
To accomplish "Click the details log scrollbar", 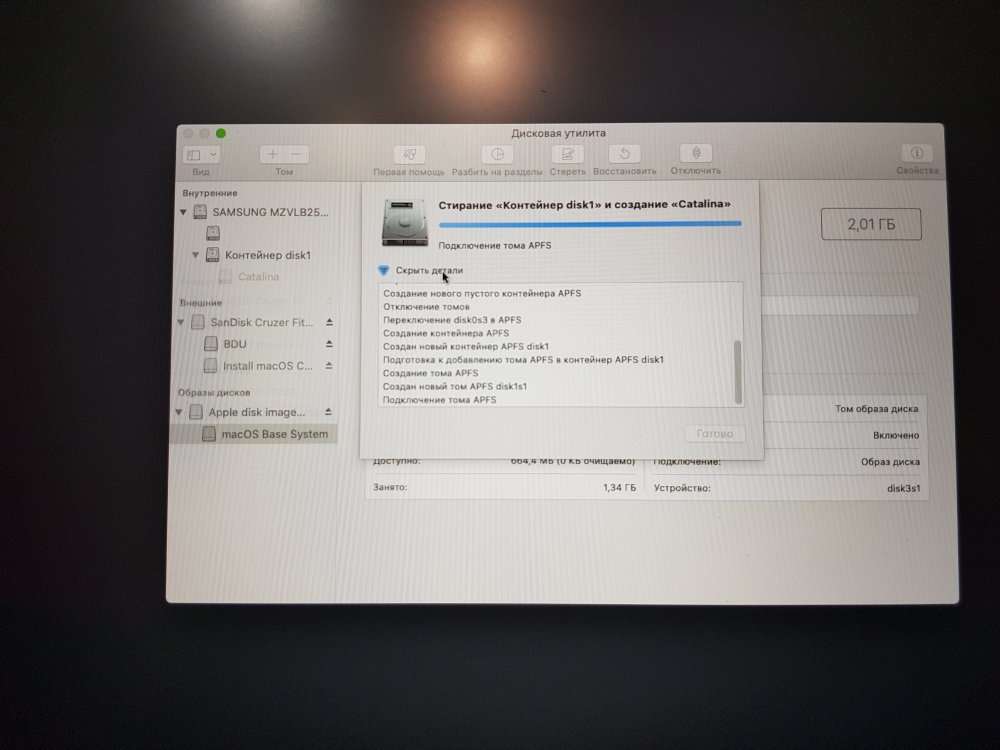I will coord(738,368).
